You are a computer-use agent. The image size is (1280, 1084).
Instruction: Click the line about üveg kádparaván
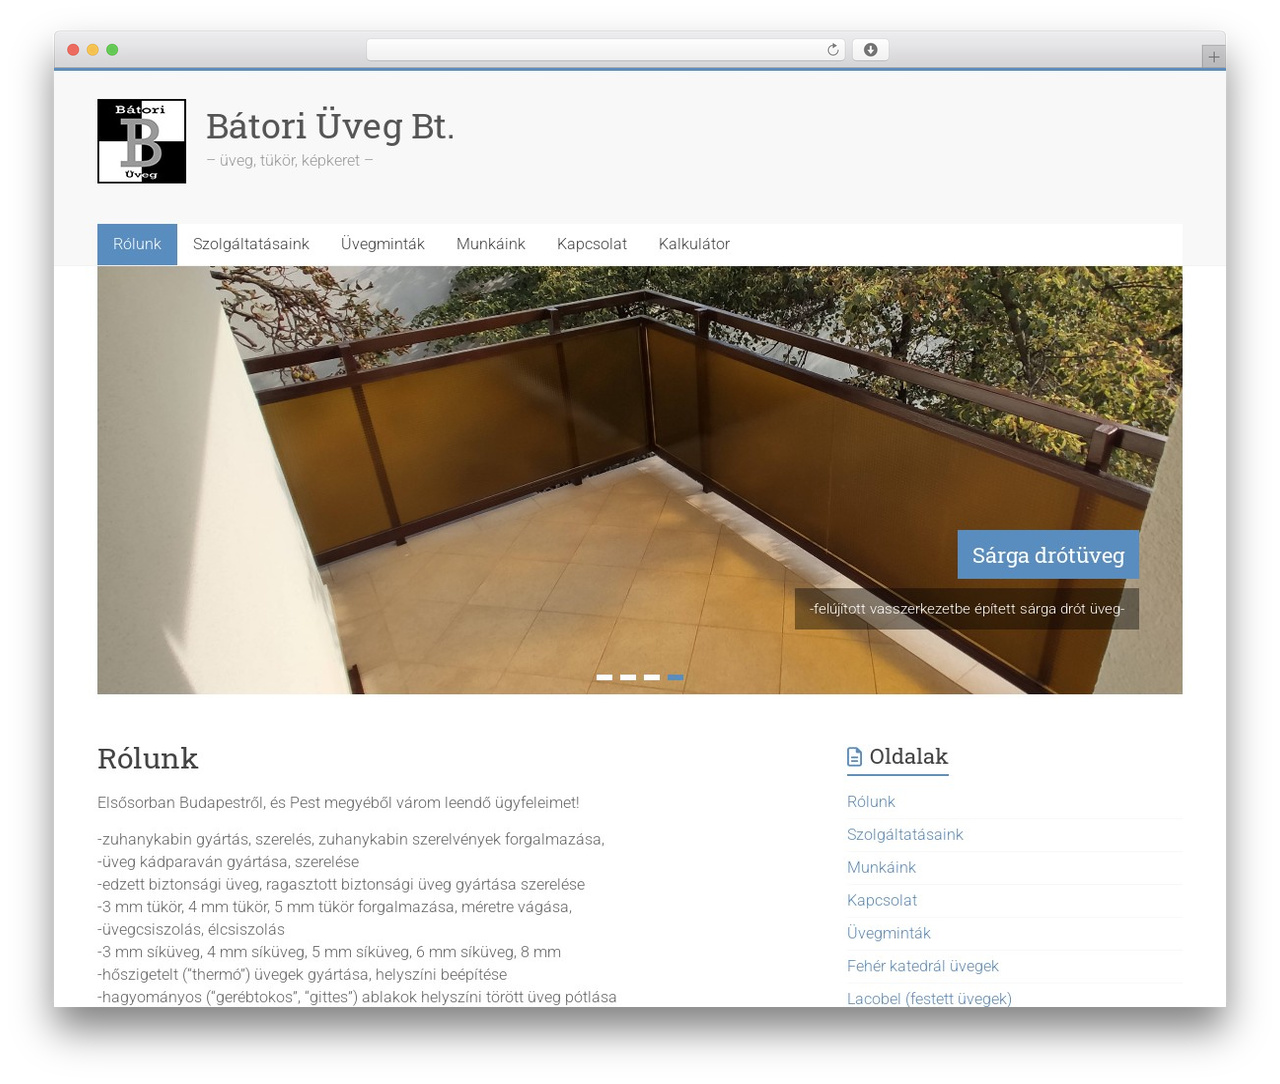(x=228, y=862)
